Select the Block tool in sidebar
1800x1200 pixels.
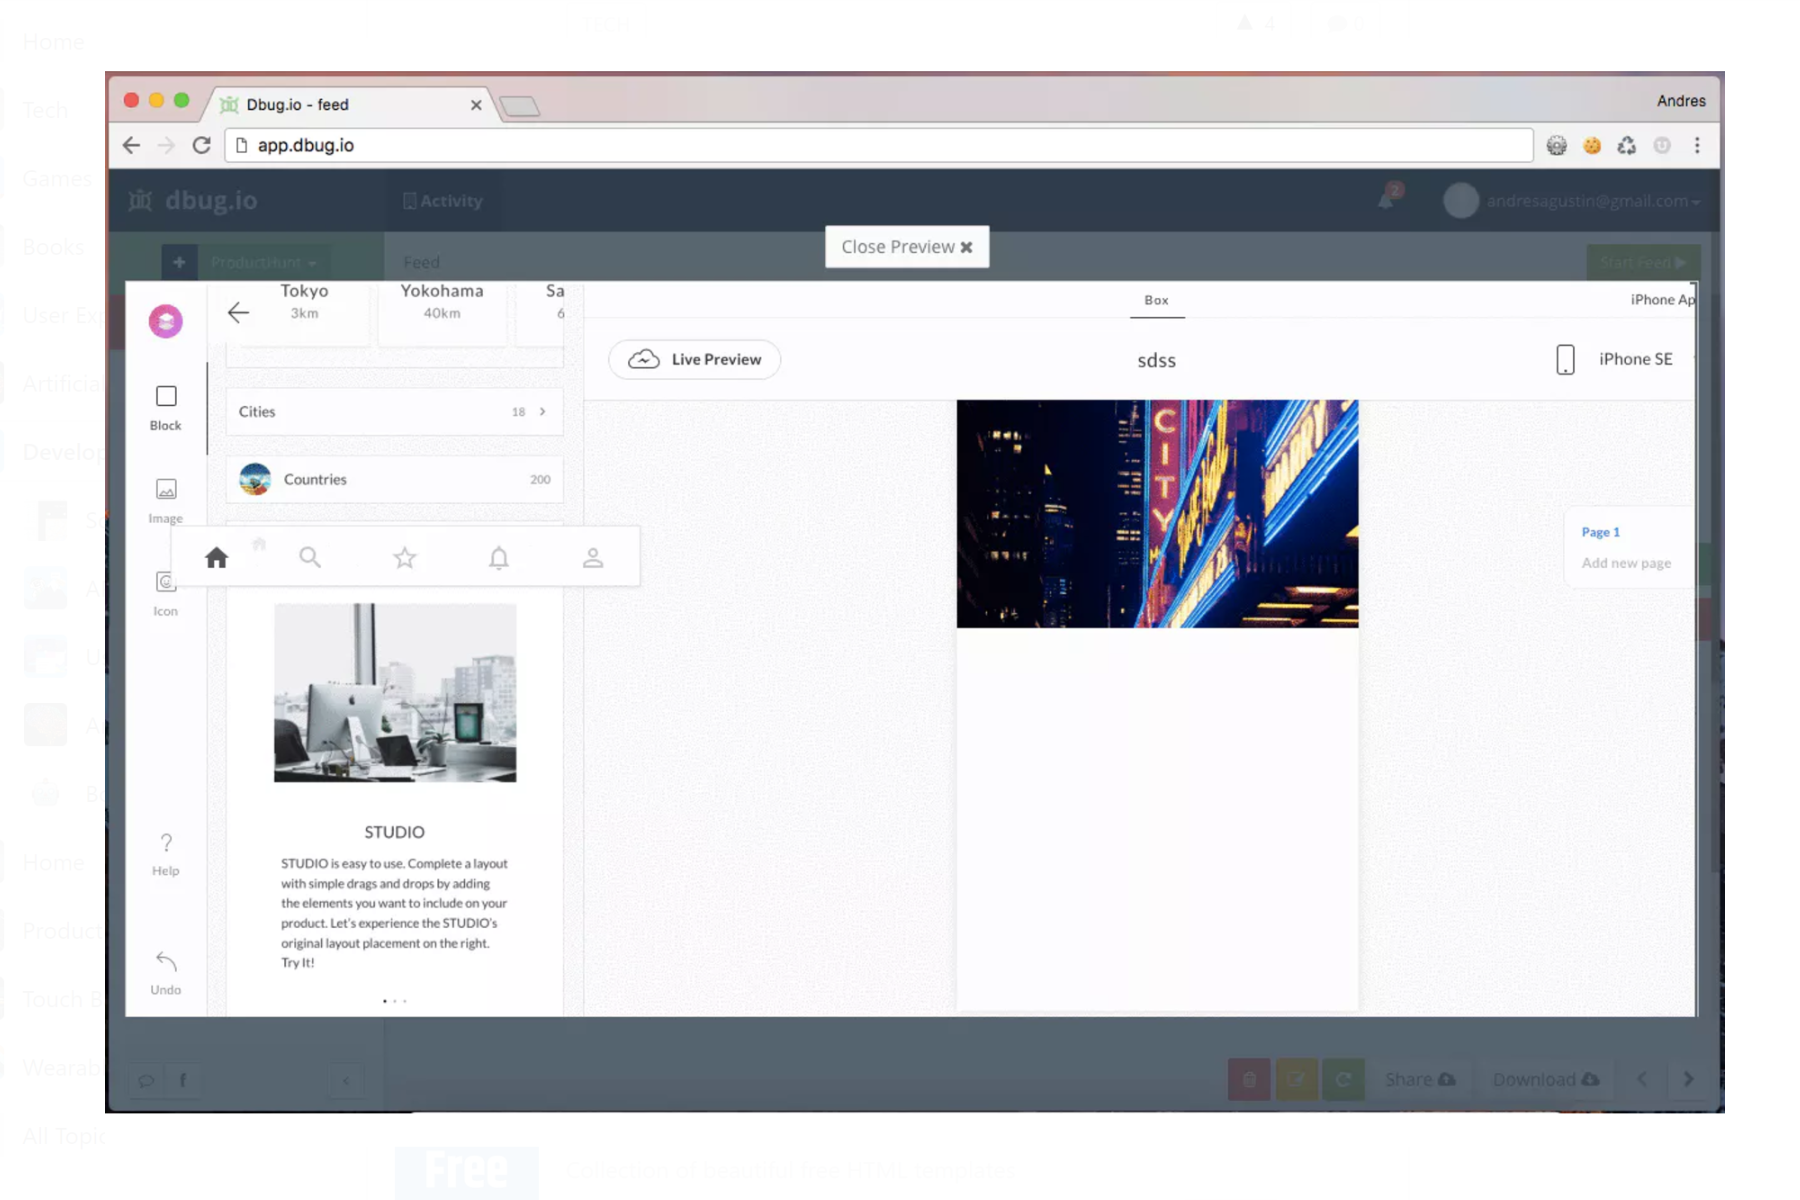166,408
